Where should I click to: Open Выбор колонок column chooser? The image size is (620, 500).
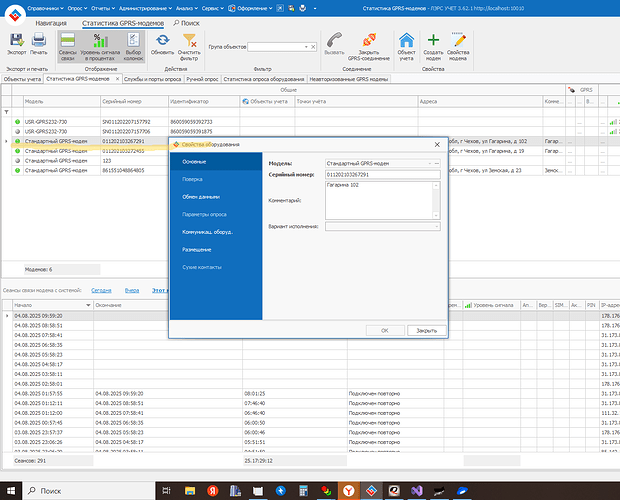click(133, 47)
